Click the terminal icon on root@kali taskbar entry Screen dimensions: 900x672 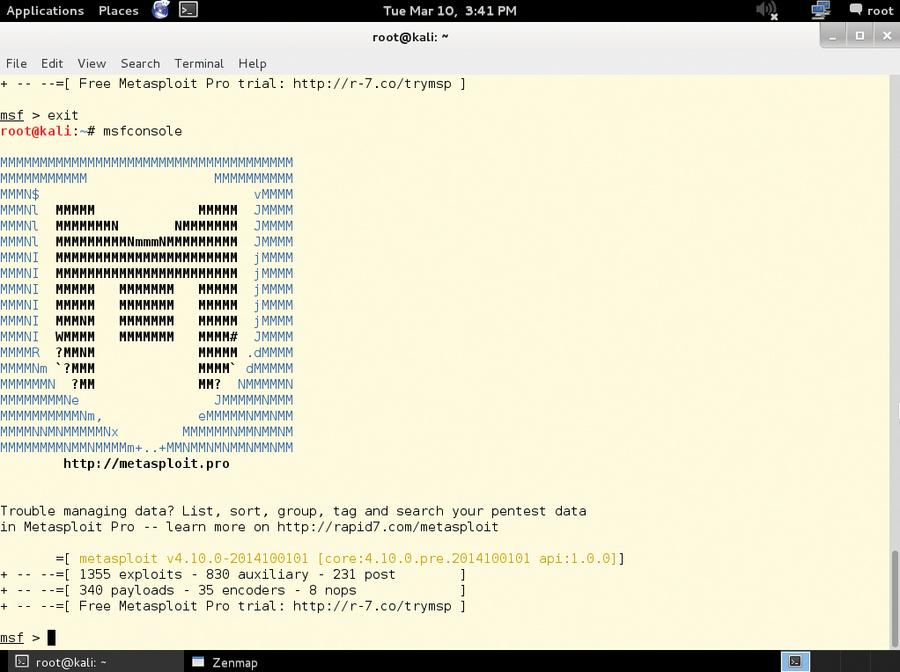(22, 662)
